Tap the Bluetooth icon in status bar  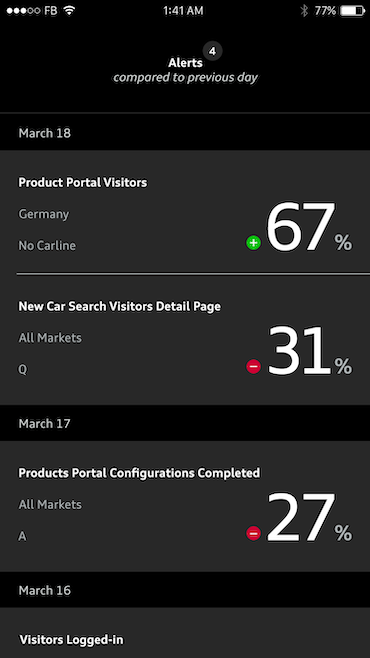pyautogui.click(x=304, y=11)
